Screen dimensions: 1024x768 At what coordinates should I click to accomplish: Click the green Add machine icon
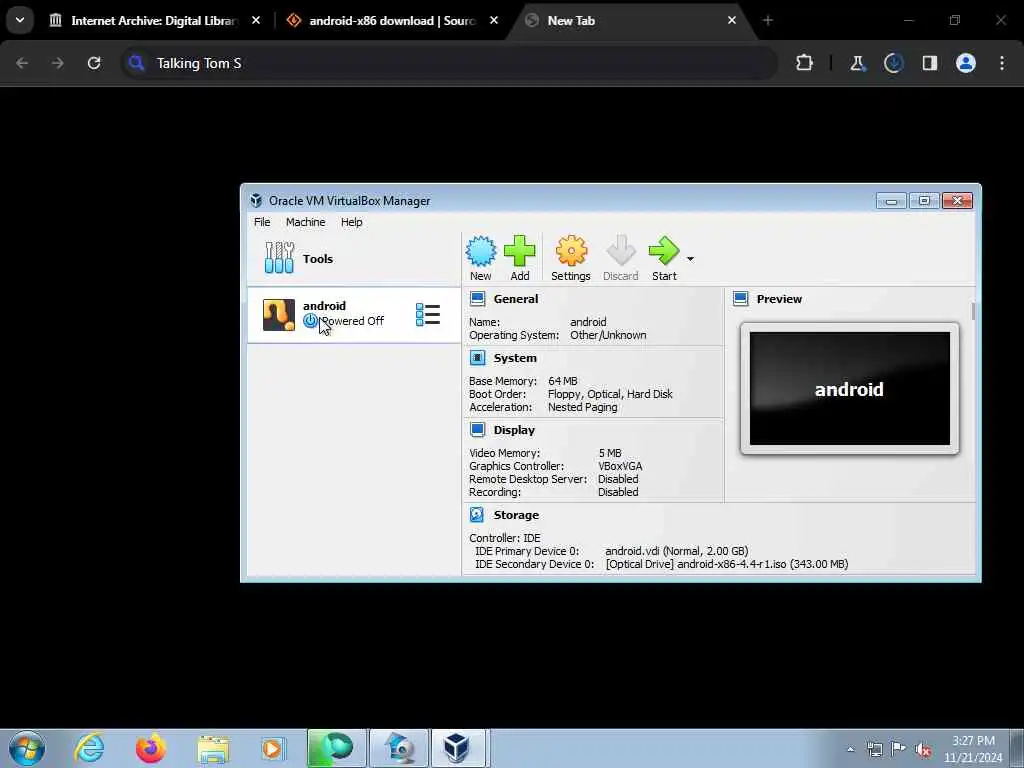click(520, 258)
